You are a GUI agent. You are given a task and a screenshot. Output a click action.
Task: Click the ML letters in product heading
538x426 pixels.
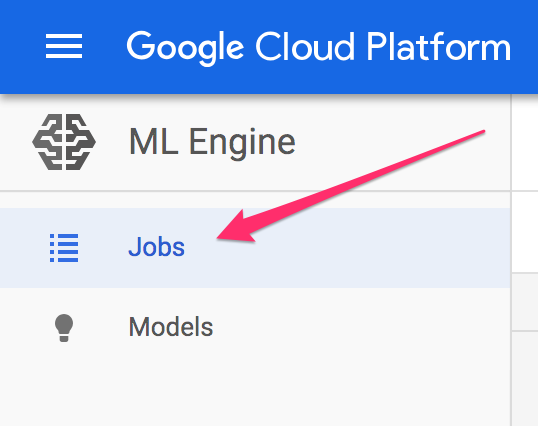[x=153, y=141]
